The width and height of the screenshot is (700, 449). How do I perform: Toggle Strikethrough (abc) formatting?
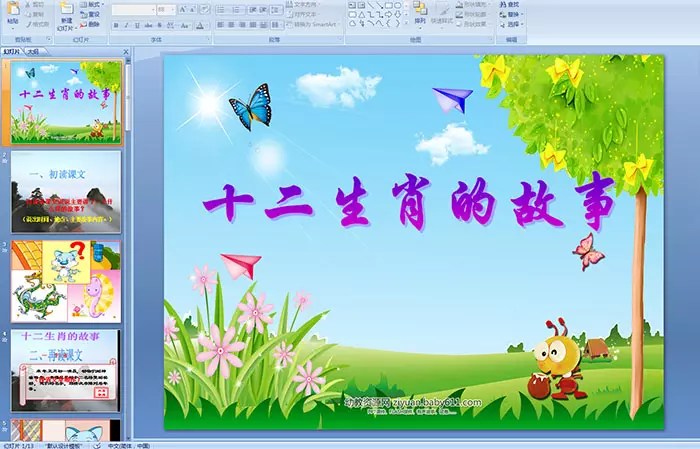click(x=148, y=25)
